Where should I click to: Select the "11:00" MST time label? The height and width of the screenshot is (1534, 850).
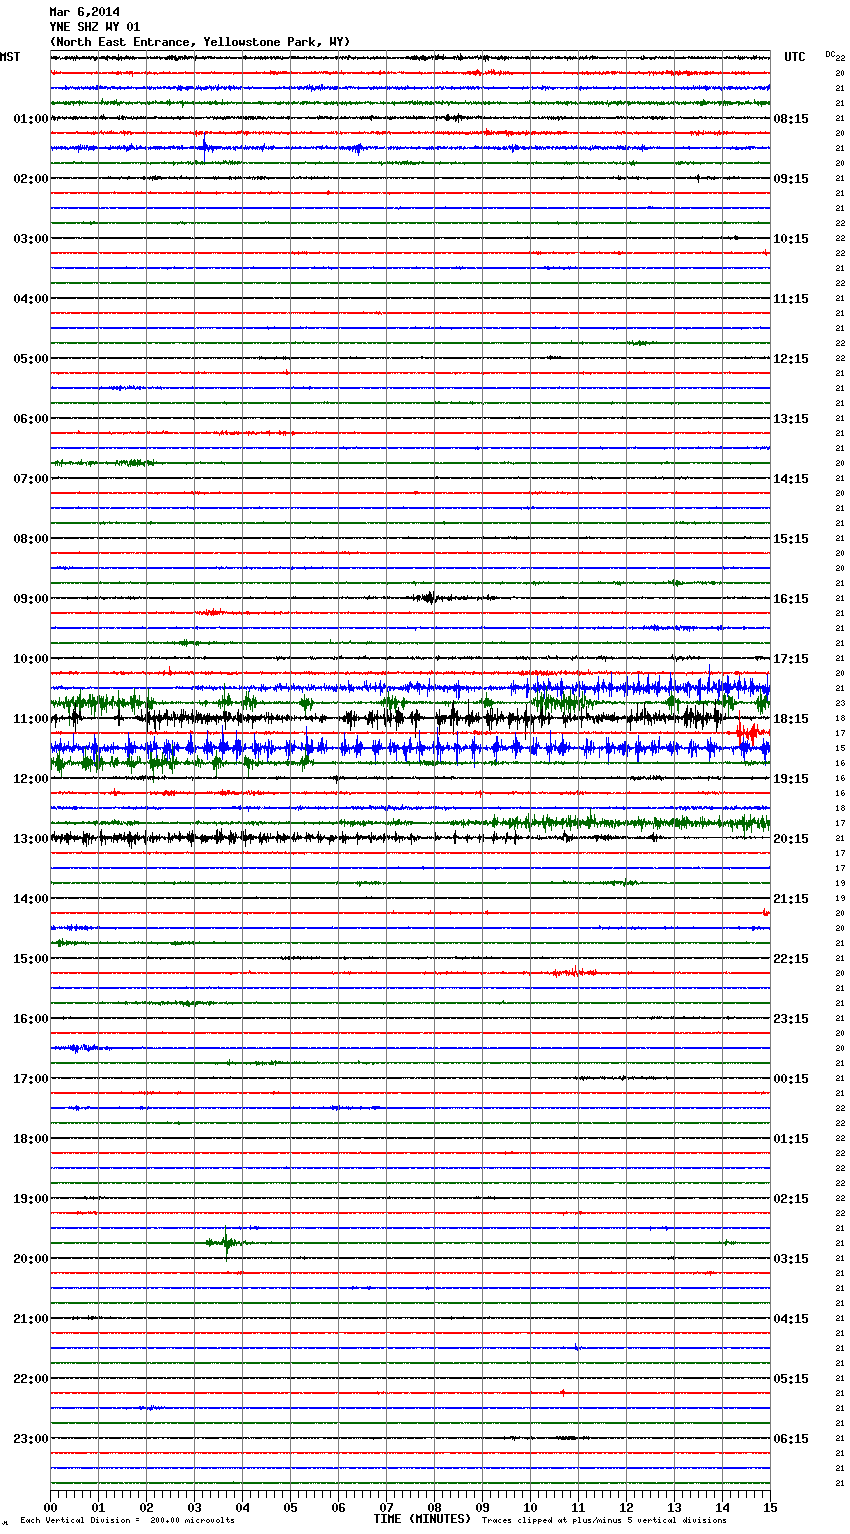point(31,719)
